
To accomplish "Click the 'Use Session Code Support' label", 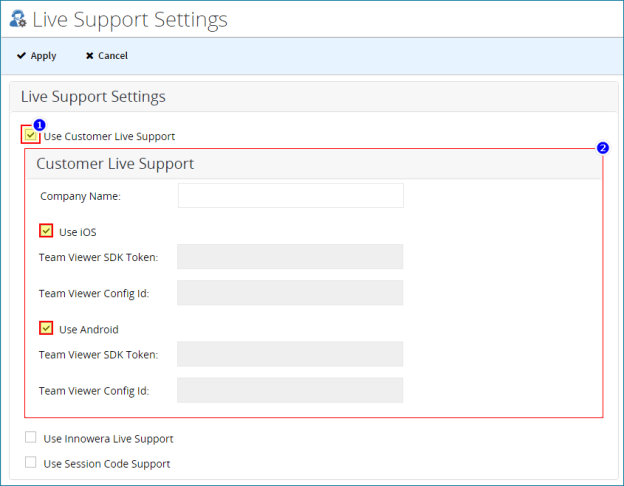I will (x=107, y=464).
